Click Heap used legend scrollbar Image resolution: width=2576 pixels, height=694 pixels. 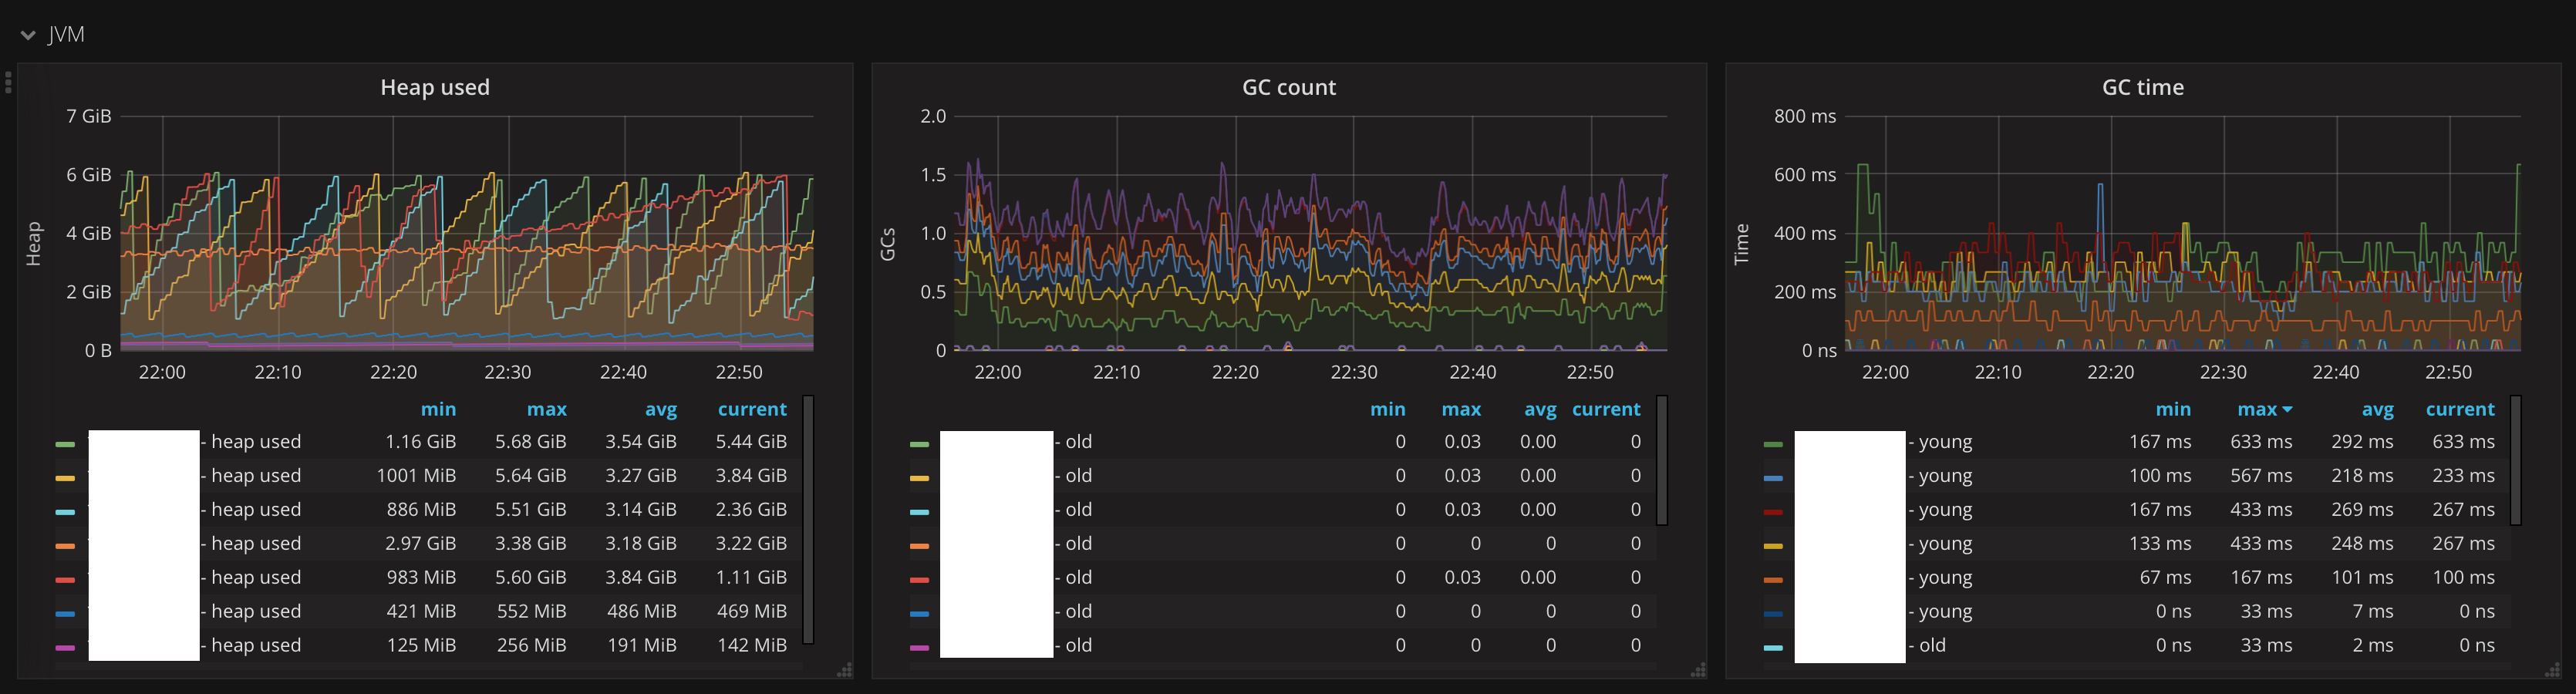tap(808, 520)
